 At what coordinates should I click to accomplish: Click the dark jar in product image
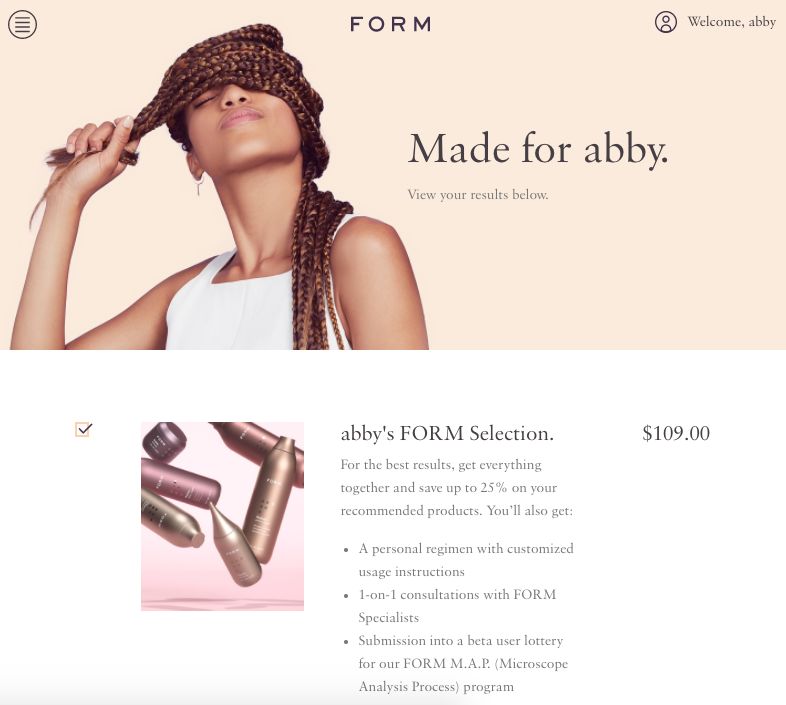165,440
